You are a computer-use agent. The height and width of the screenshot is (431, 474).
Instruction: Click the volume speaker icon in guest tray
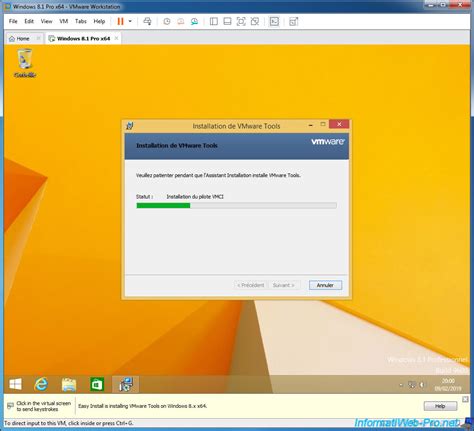point(422,385)
